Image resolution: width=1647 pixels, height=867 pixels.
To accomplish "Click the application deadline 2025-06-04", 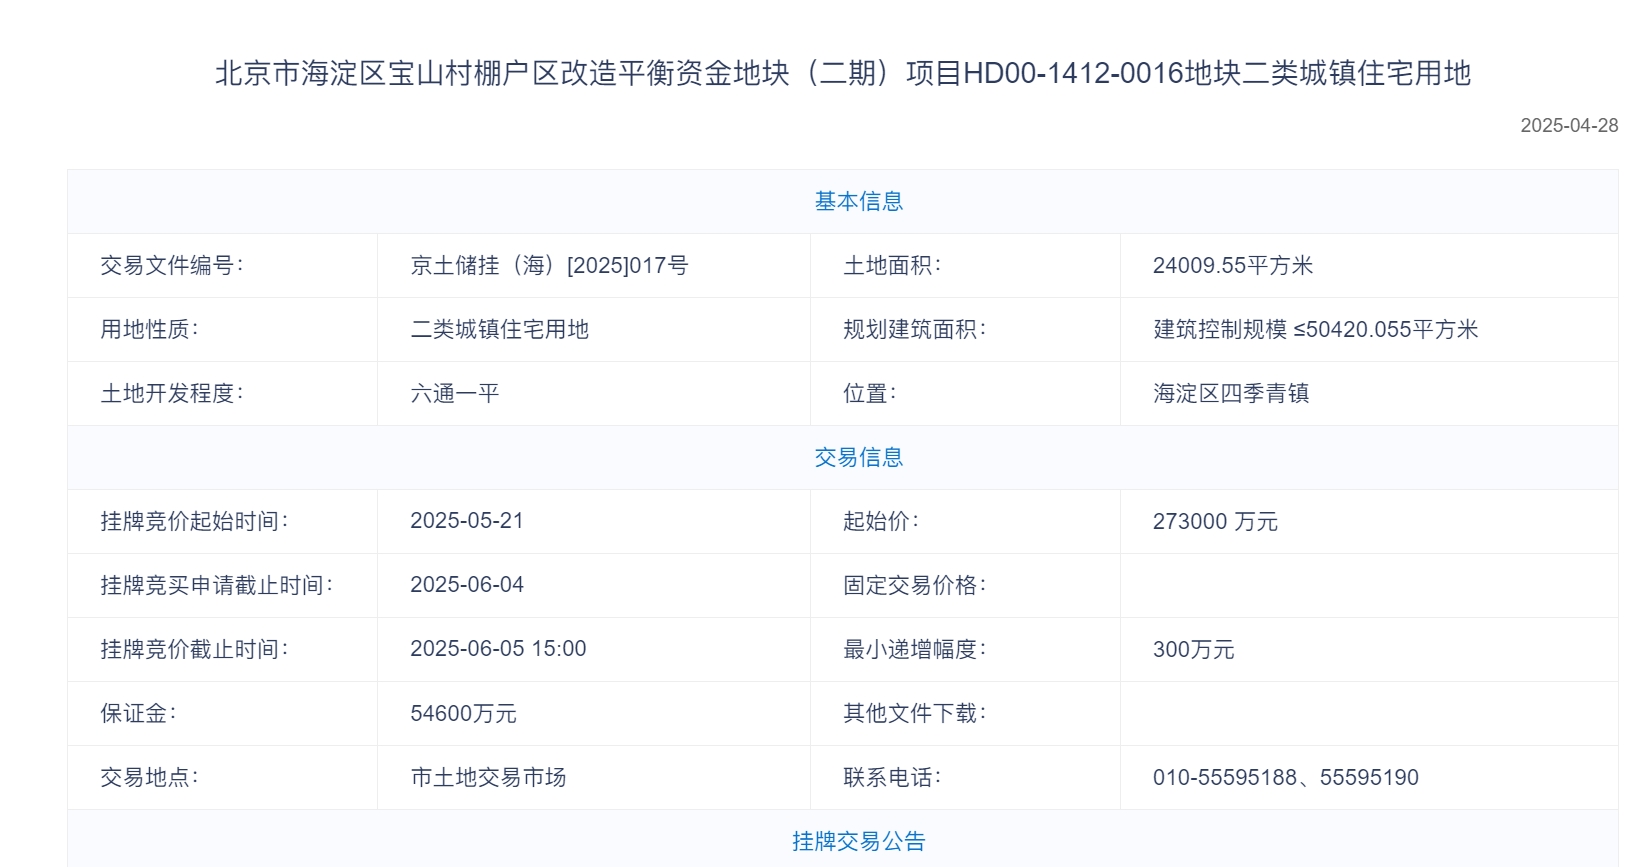I will (467, 585).
